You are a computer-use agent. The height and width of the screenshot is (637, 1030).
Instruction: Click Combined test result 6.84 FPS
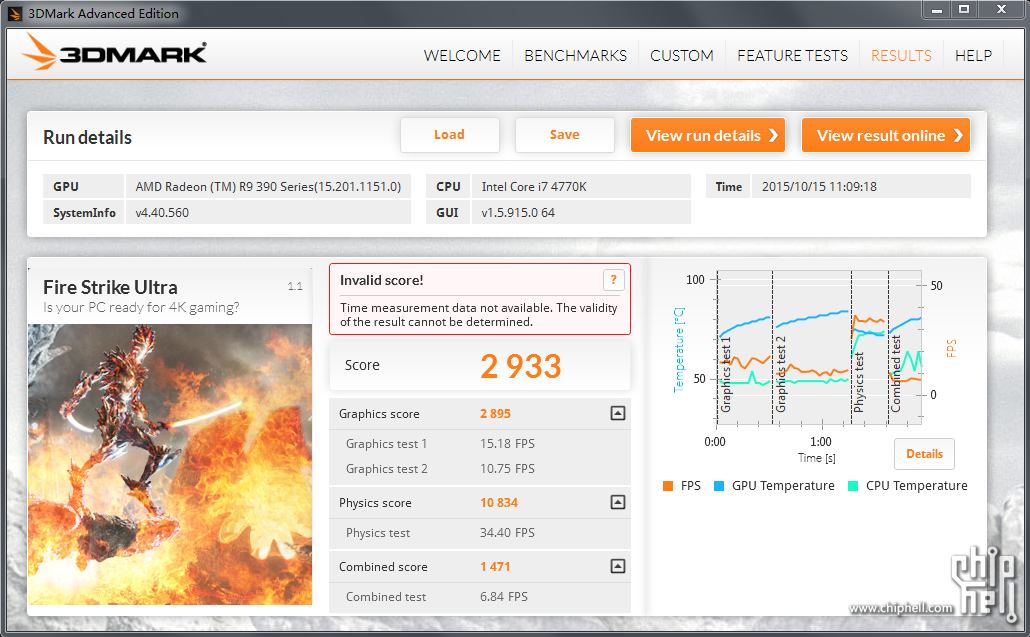coord(504,597)
